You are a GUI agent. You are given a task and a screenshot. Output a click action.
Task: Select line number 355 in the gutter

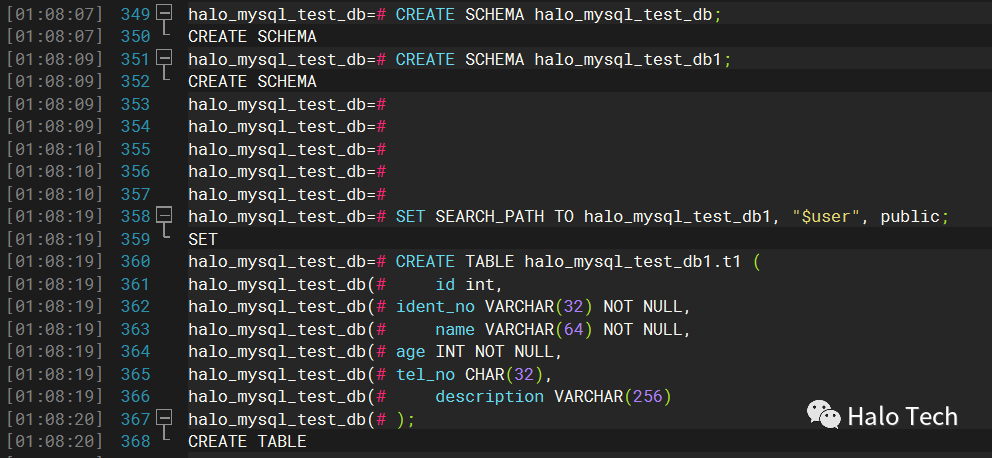[135, 149]
